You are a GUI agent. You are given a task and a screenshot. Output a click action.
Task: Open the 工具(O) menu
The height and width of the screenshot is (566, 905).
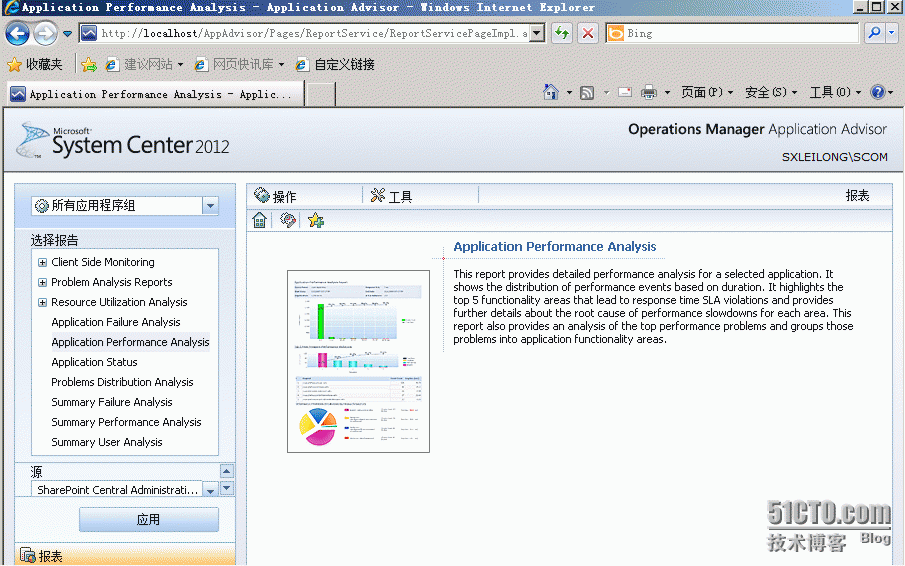(x=835, y=92)
